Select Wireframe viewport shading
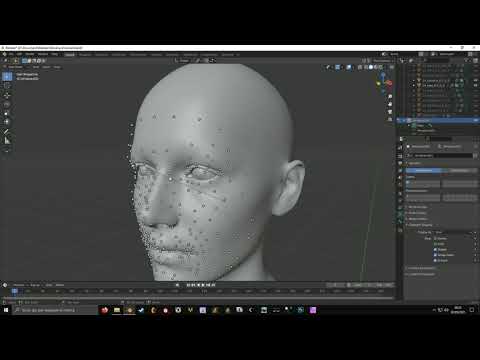 (366, 67)
